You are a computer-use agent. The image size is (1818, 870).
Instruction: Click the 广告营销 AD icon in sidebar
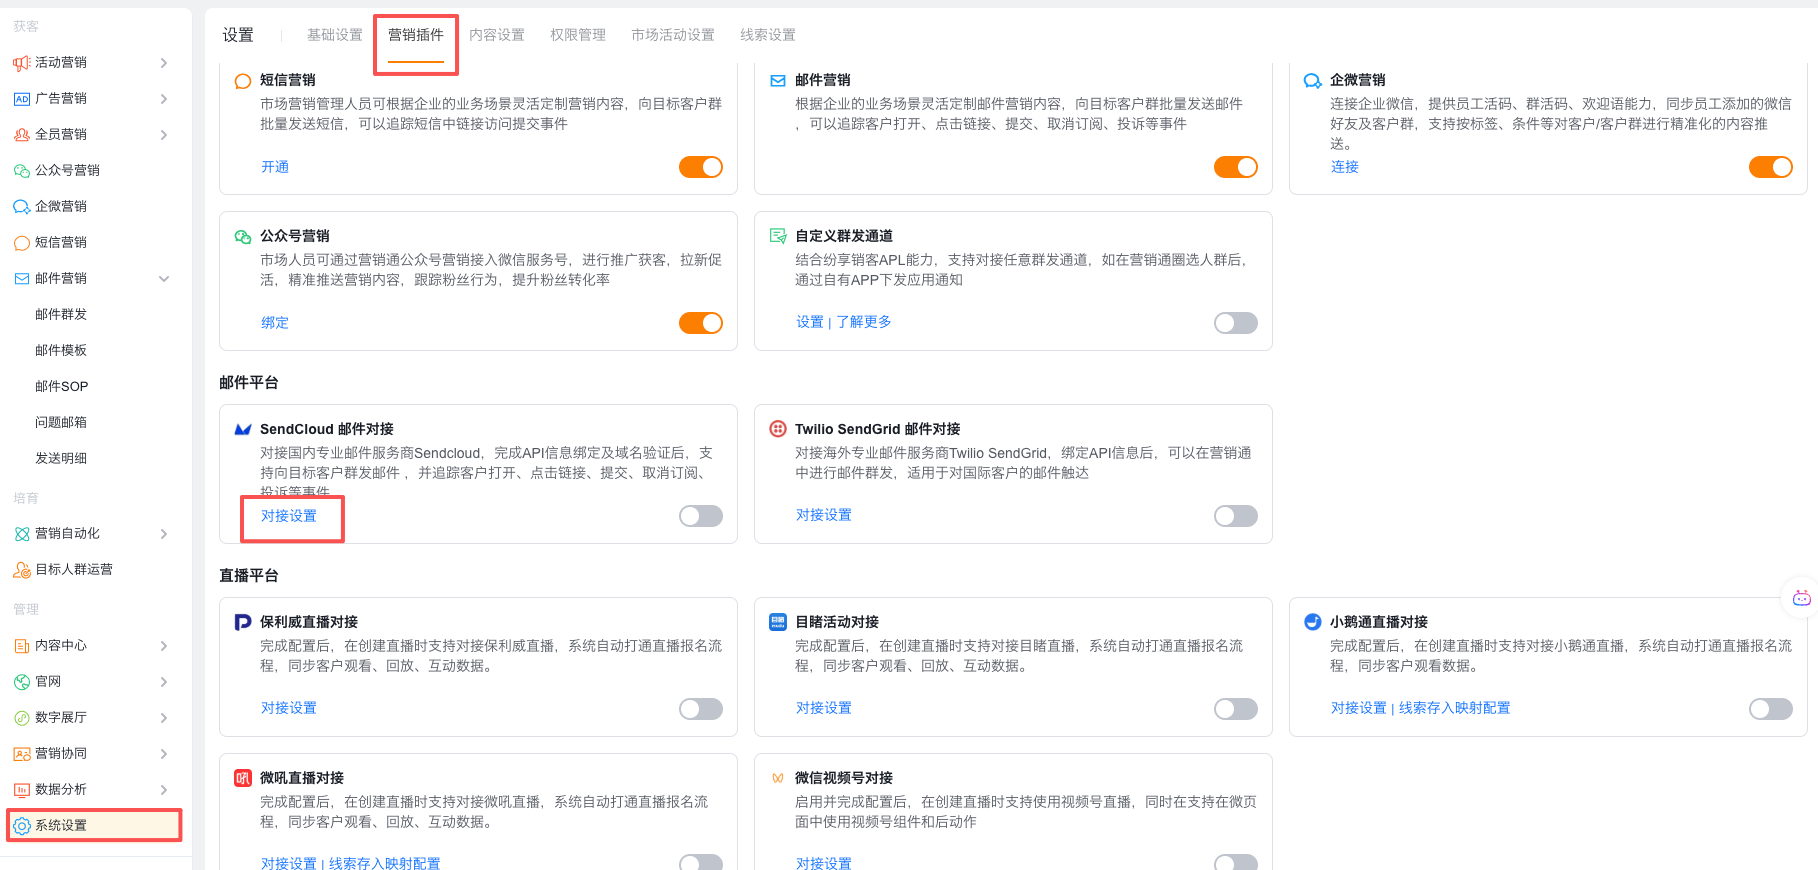point(21,99)
